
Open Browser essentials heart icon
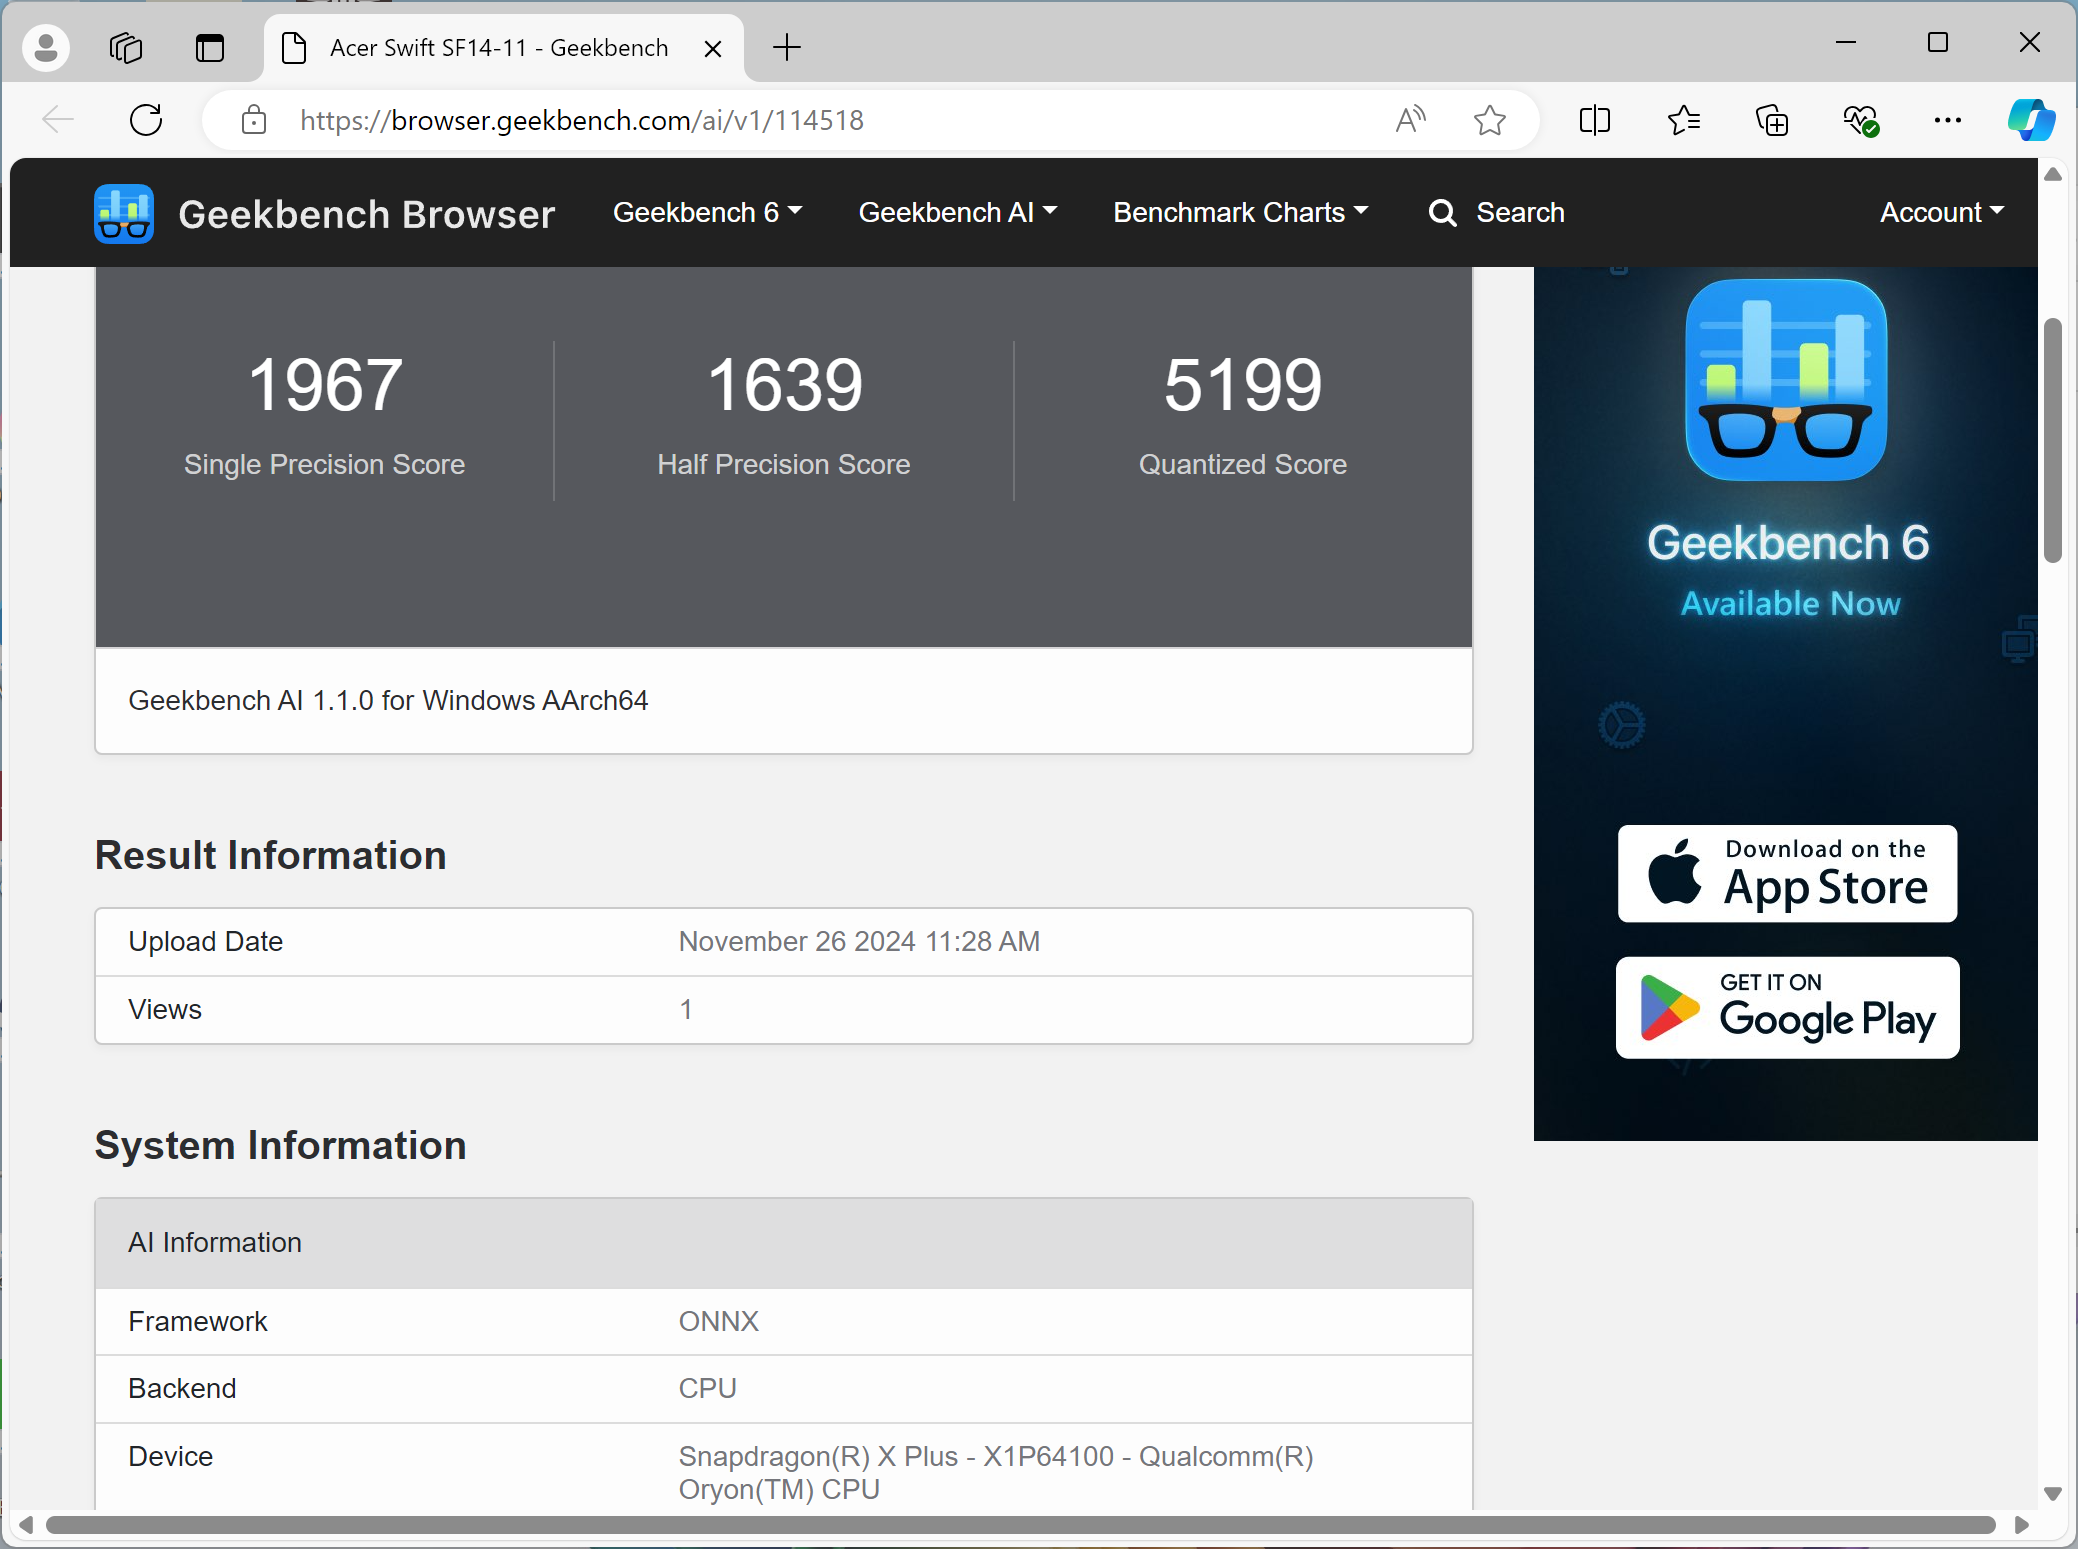(x=1860, y=120)
